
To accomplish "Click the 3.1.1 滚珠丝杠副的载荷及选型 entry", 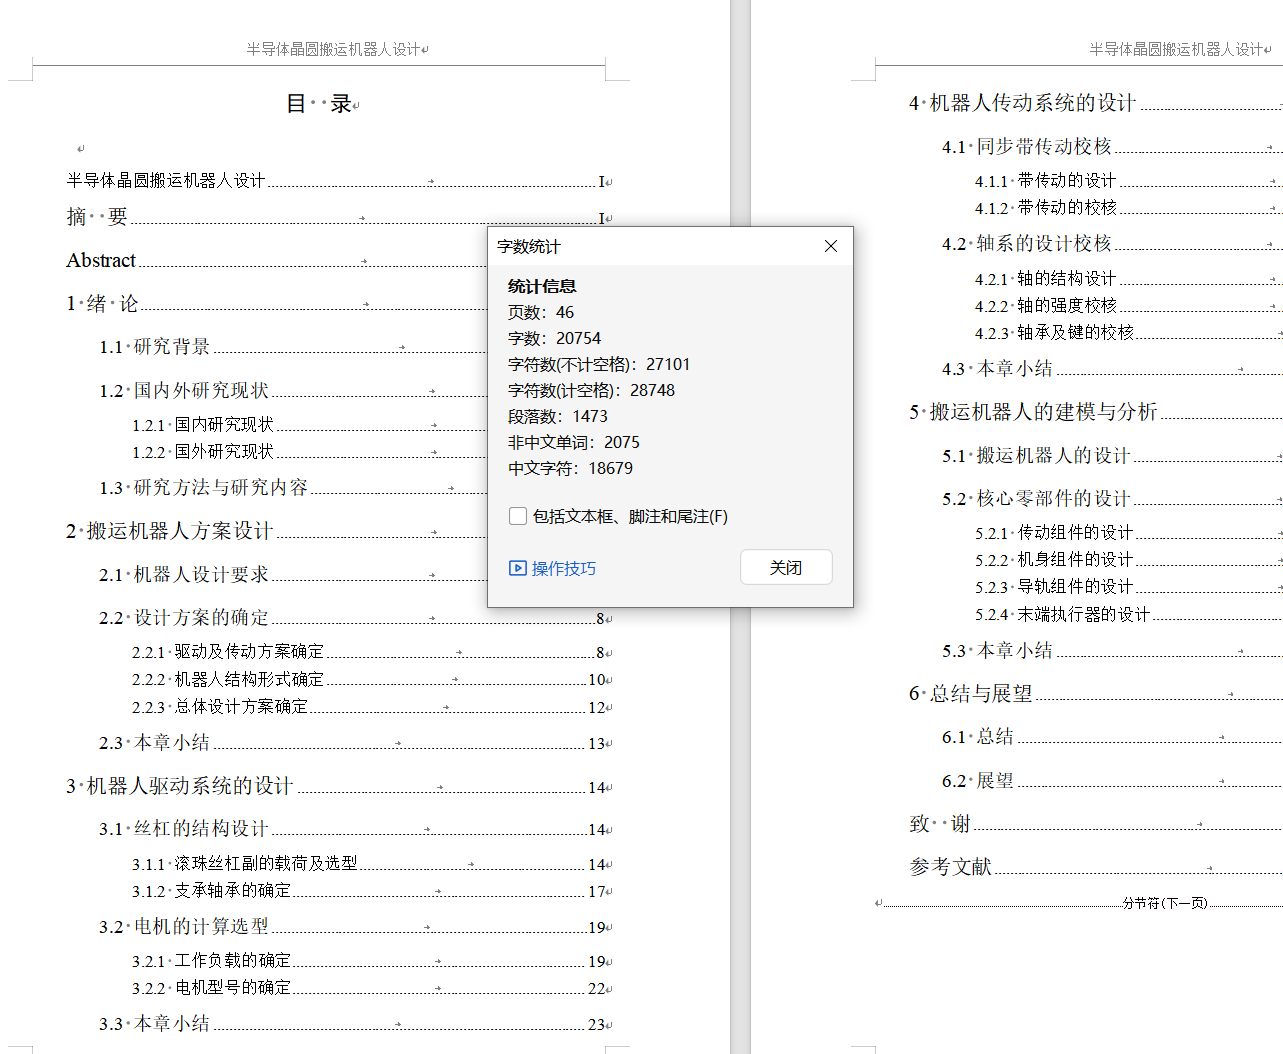I will click(x=245, y=864).
